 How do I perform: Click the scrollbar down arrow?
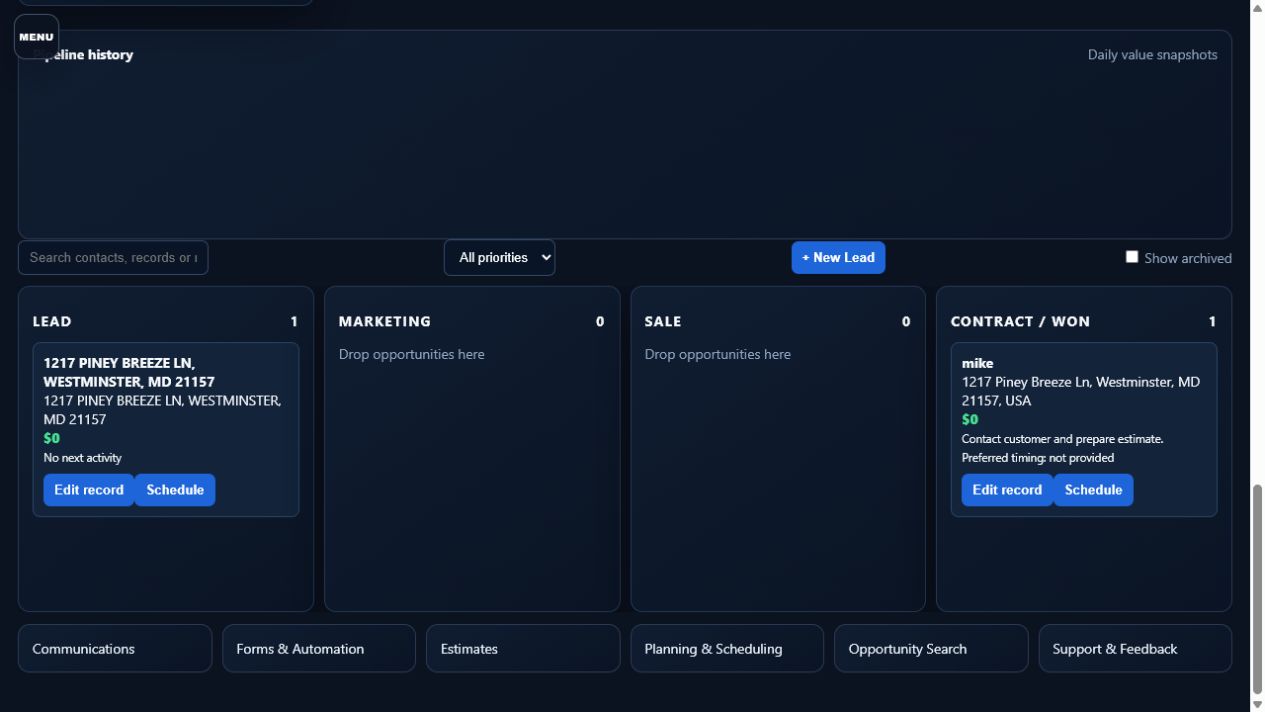click(x=1257, y=704)
